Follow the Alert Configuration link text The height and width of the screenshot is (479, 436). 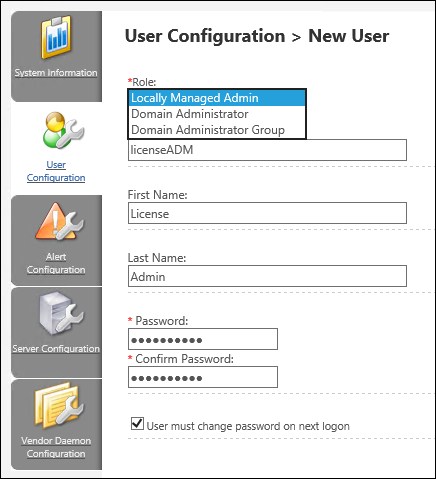56,263
